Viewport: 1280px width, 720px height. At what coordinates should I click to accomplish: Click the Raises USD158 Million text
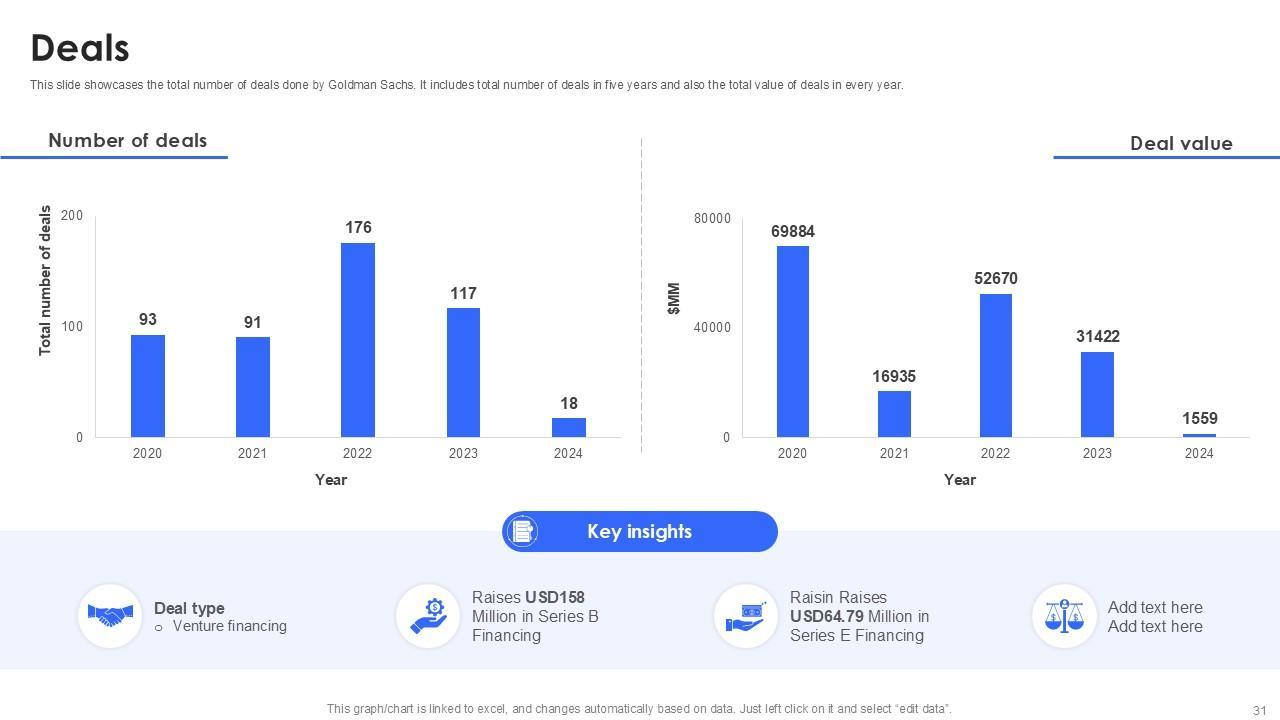[535, 616]
